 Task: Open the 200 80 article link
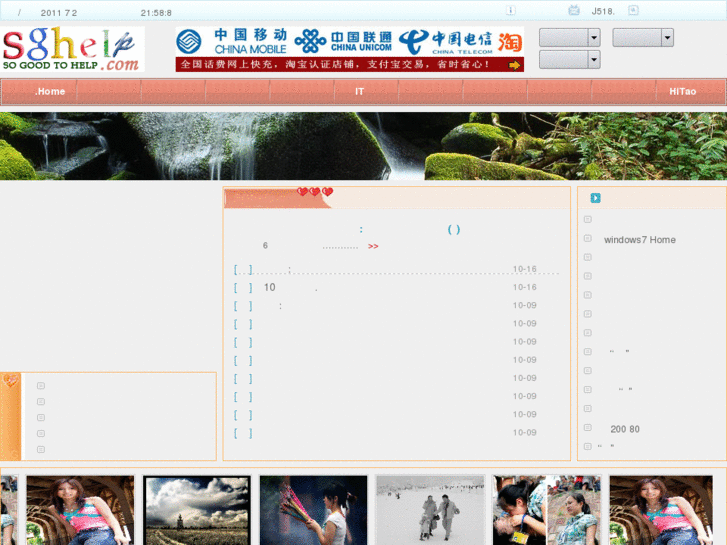coord(625,429)
